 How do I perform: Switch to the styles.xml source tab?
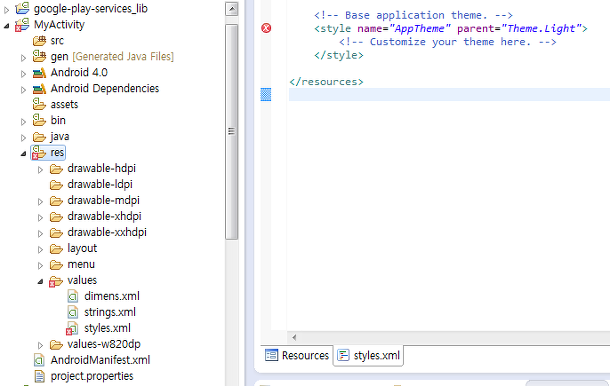pos(368,355)
